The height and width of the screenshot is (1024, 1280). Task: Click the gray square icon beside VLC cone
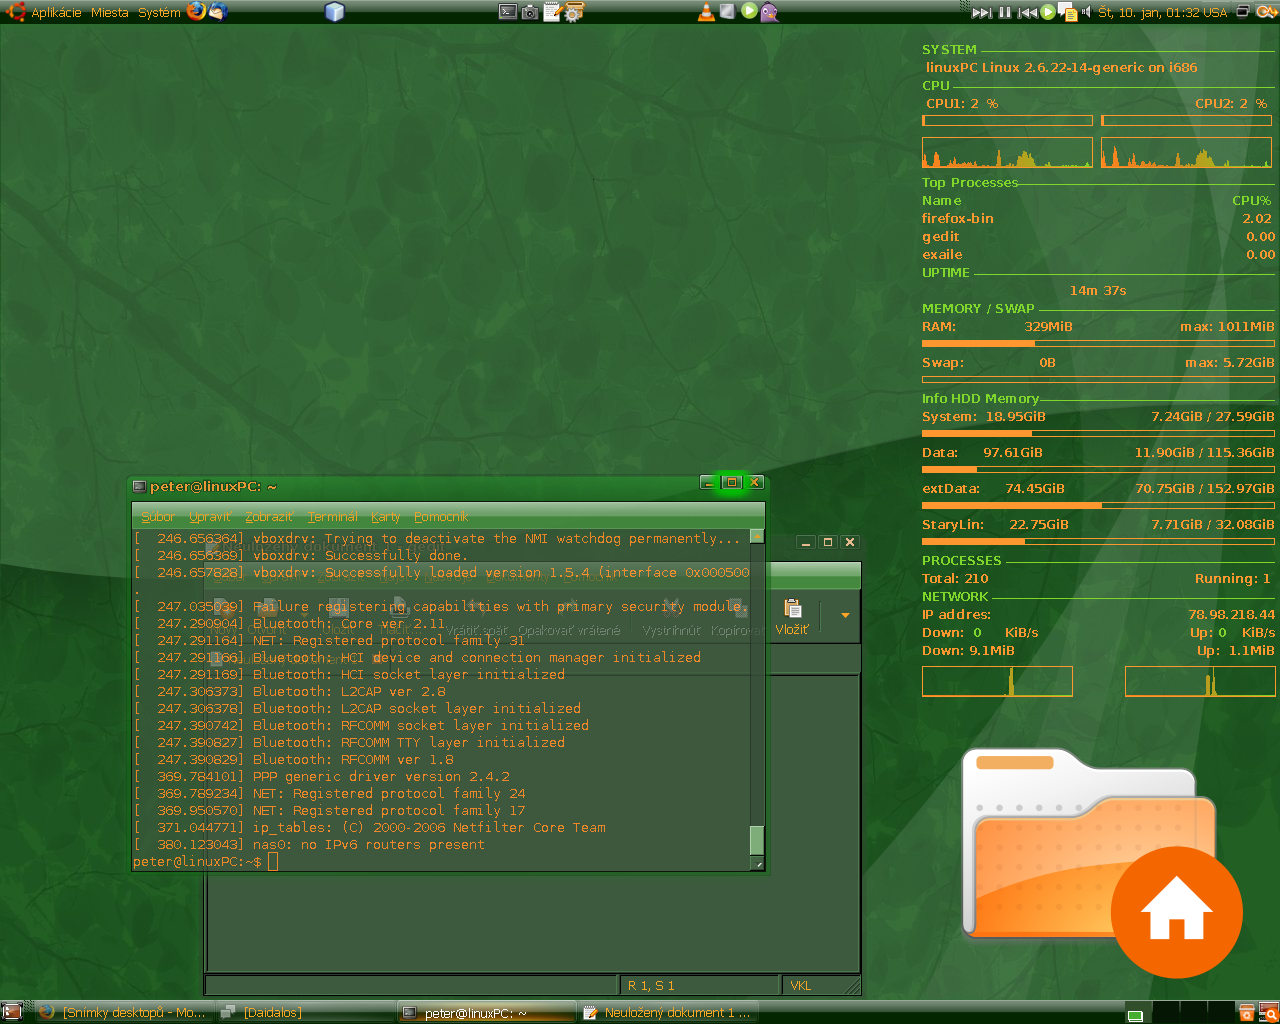(x=727, y=11)
